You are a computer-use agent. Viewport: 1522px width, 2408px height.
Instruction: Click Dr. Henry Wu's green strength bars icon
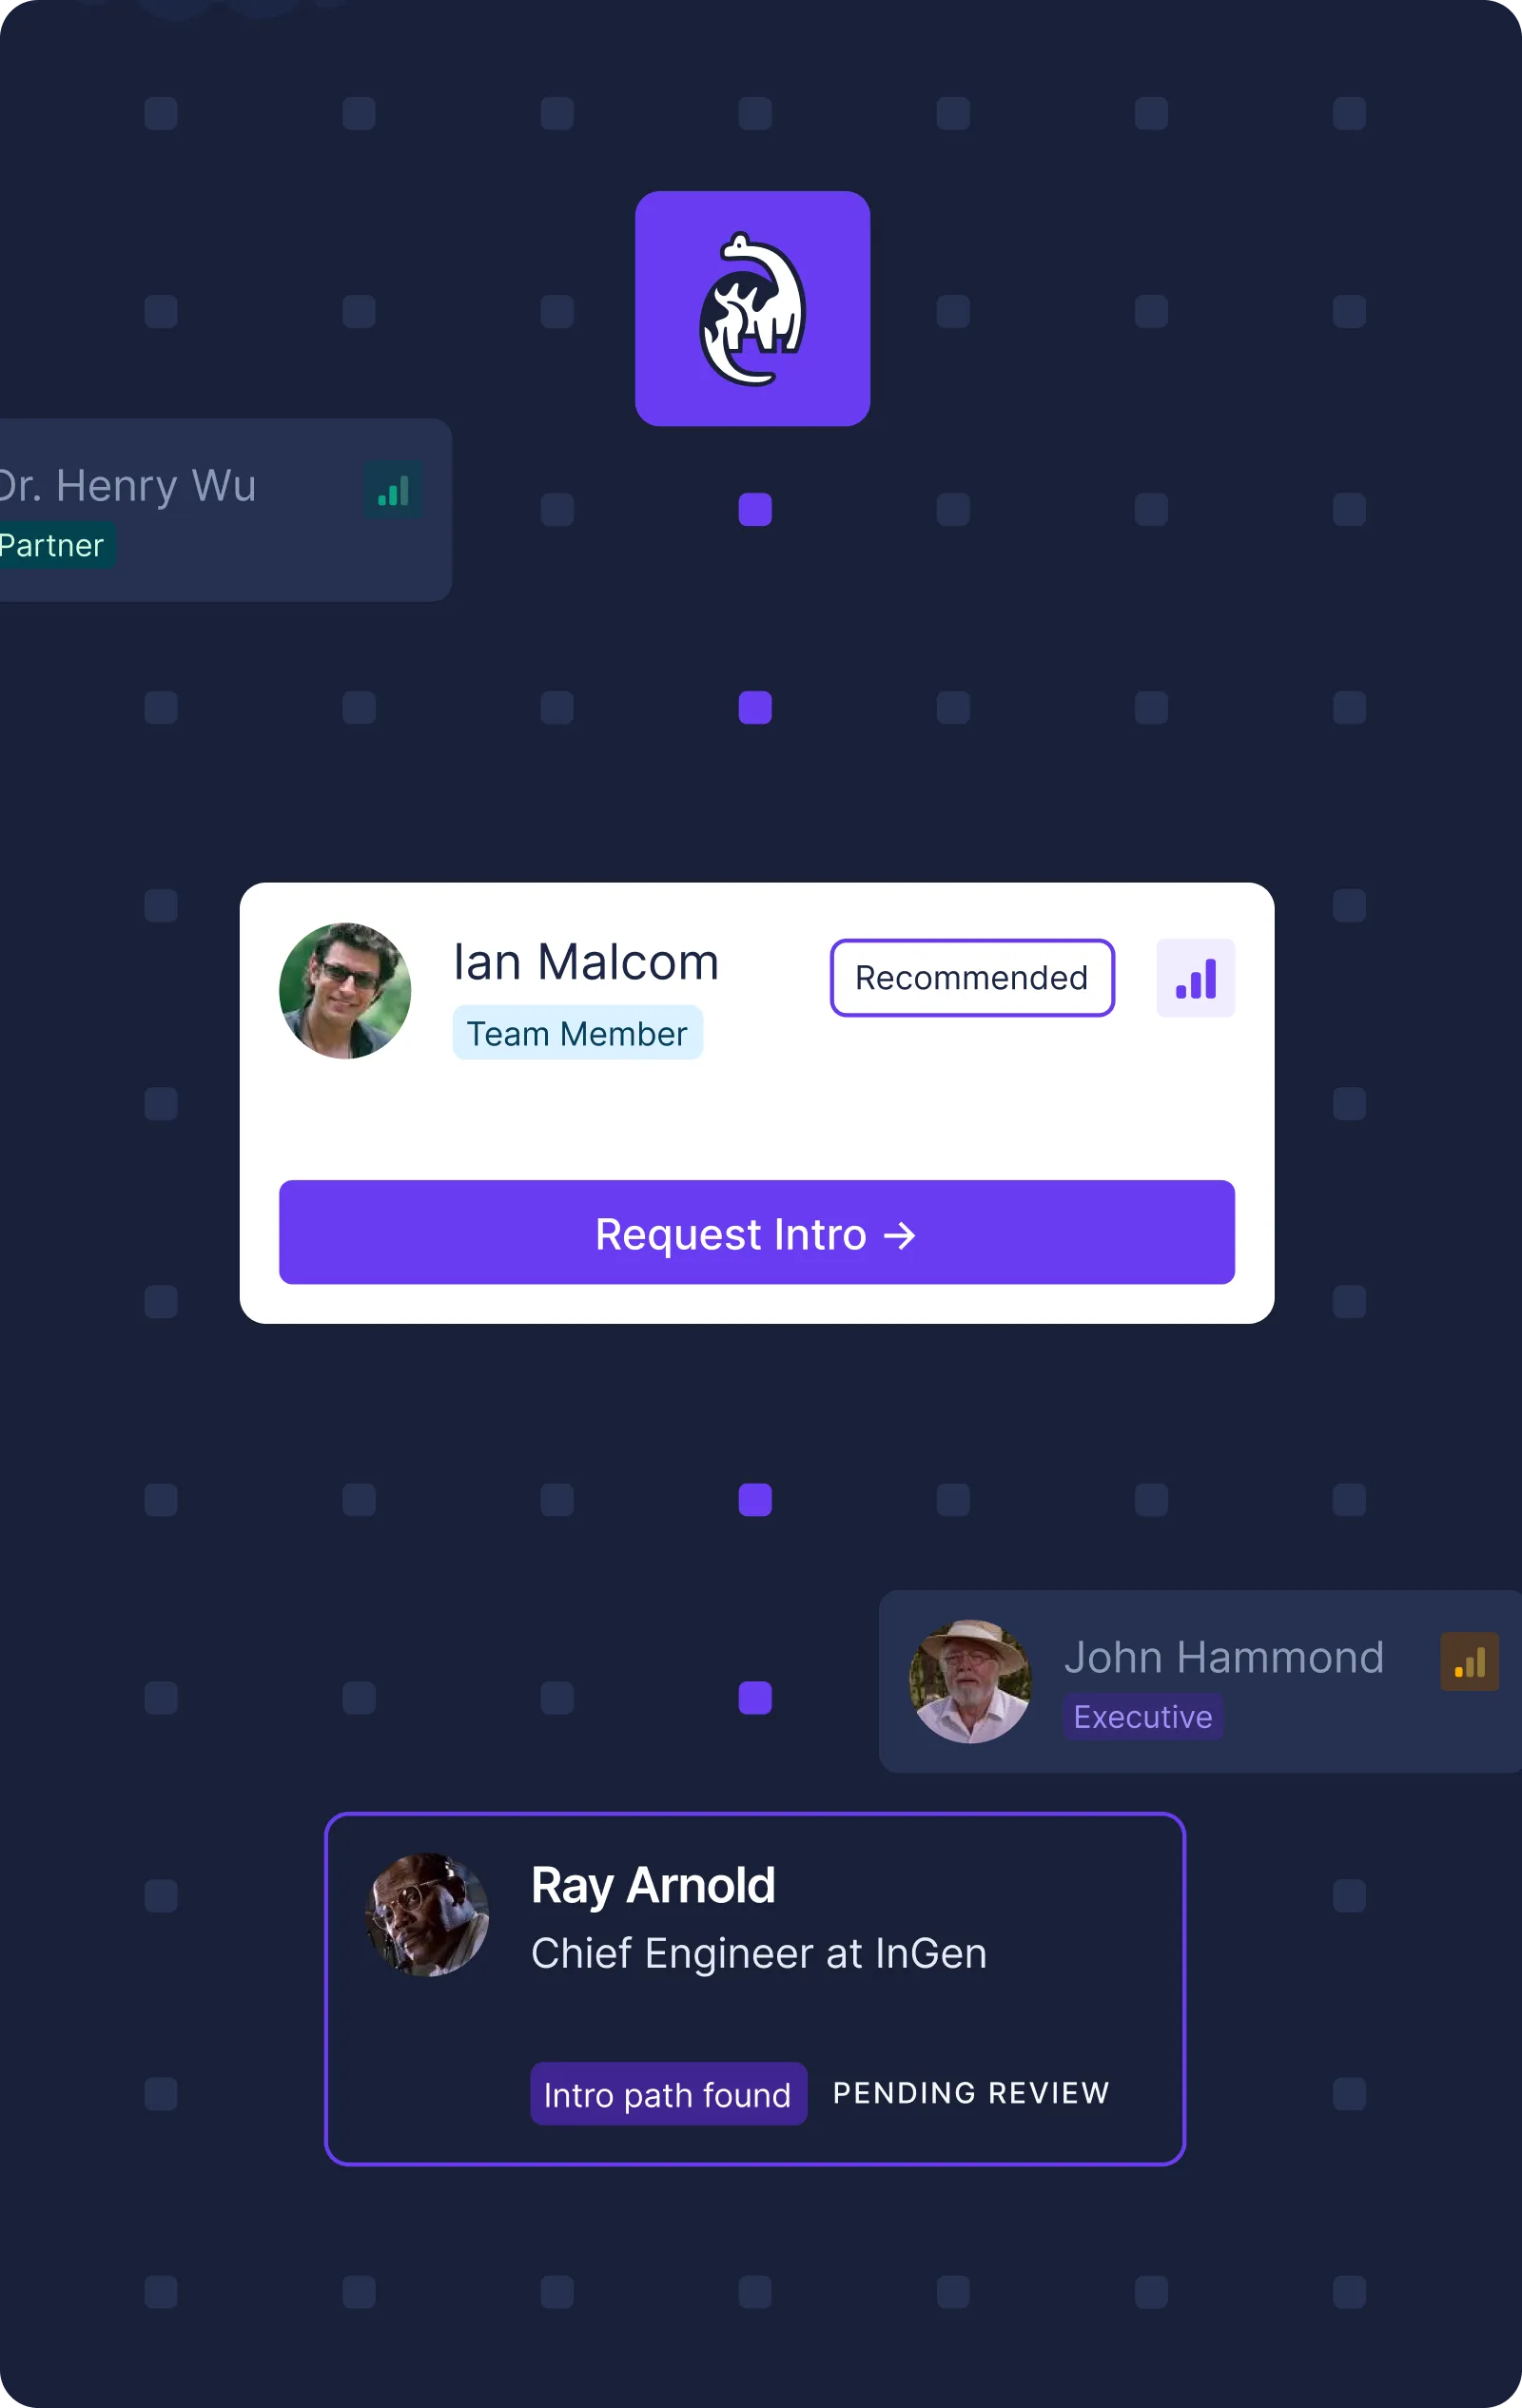tap(393, 490)
